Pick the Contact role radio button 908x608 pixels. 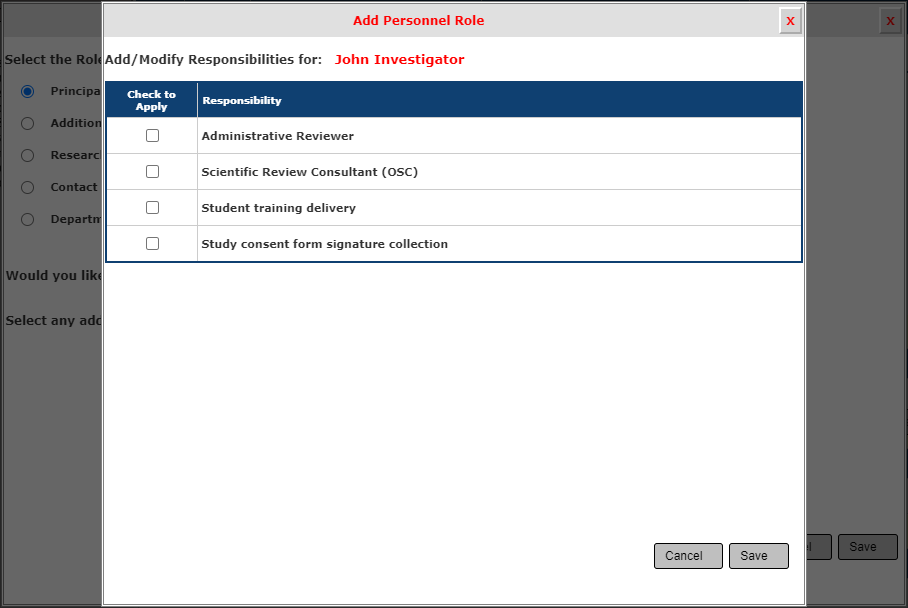pyautogui.click(x=27, y=187)
